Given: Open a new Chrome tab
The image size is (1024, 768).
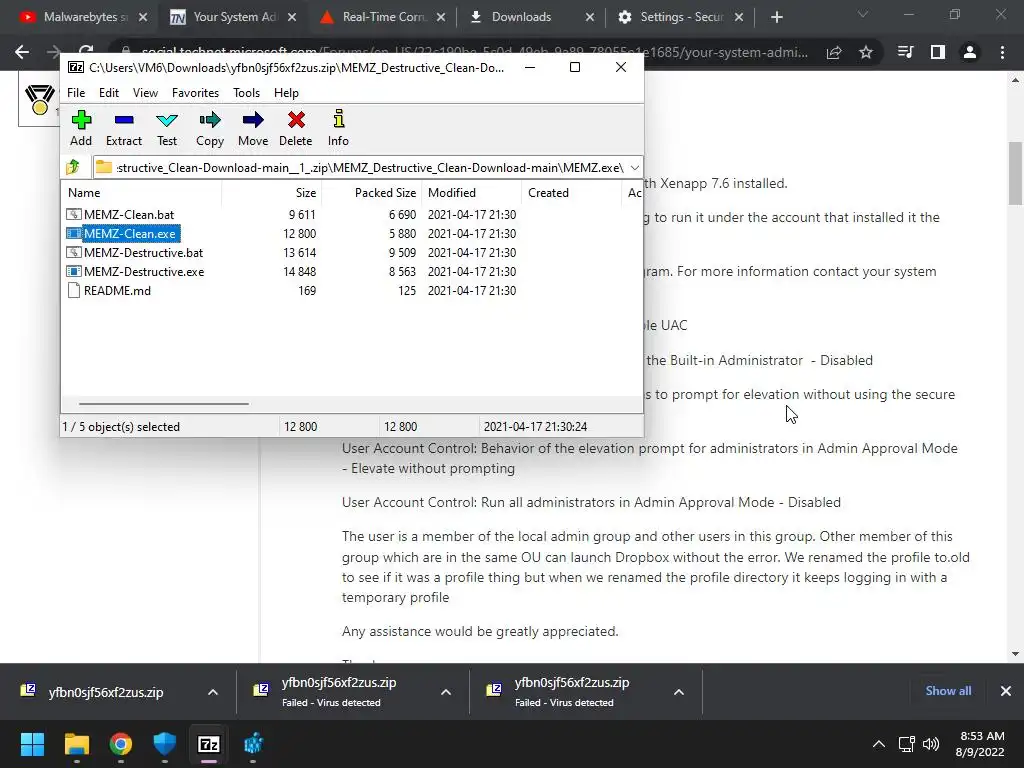Looking at the screenshot, I should click(x=776, y=18).
